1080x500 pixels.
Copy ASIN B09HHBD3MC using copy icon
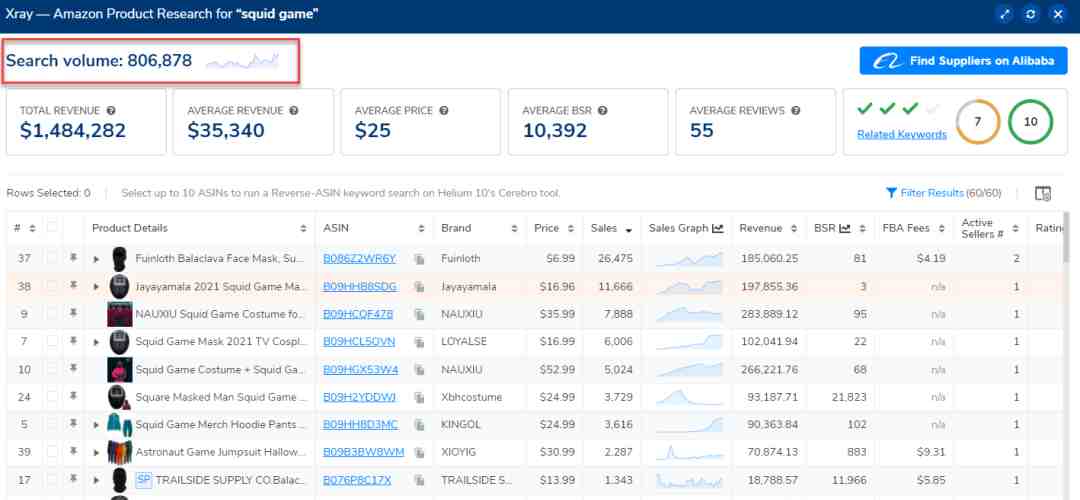[419, 425]
